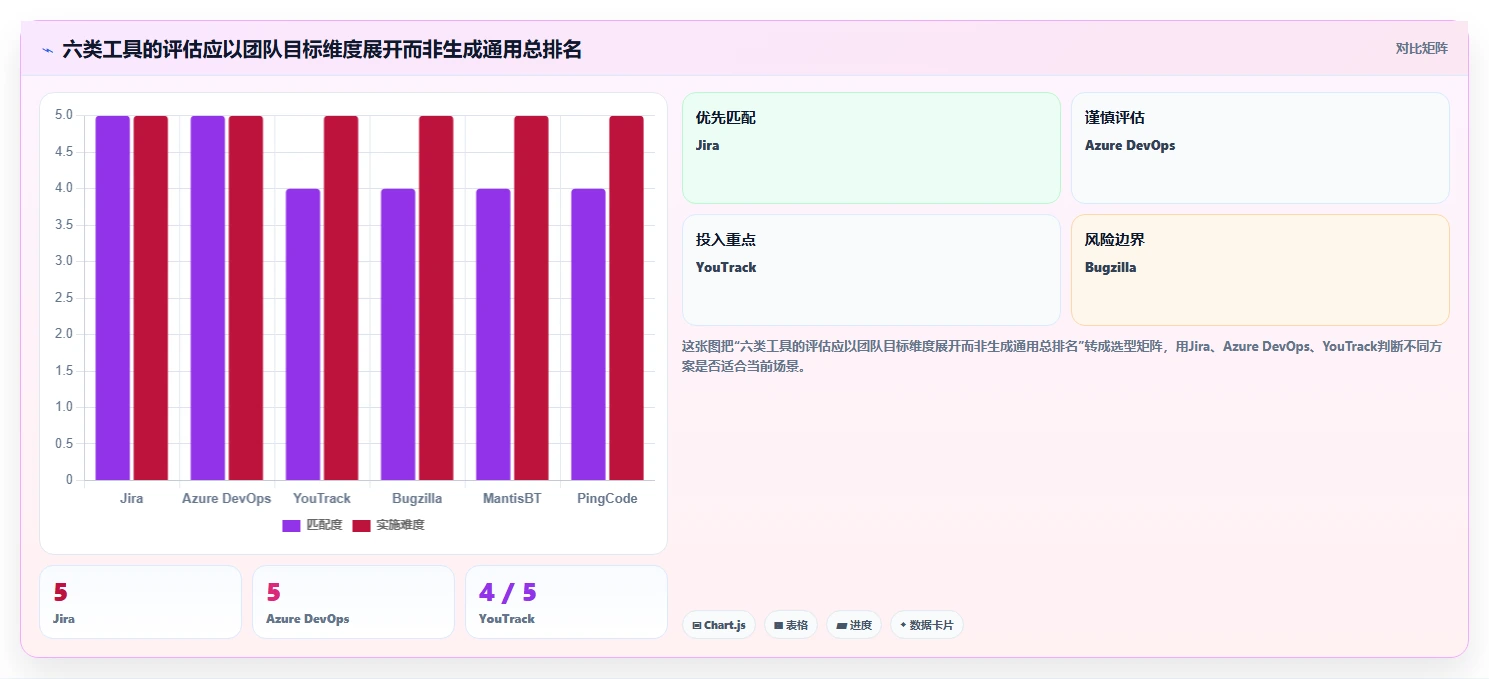1489x679 pixels.
Task: Select the Jira stat card showing 5
Action: click(x=141, y=602)
